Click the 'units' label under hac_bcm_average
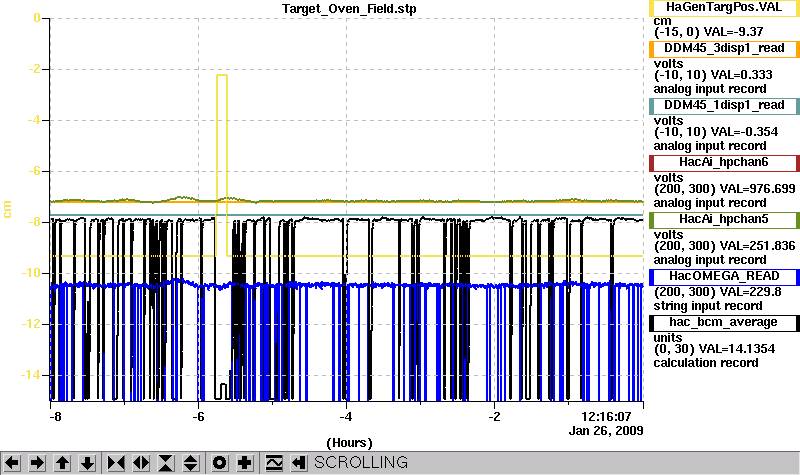This screenshot has height=475, width=800. 668,338
